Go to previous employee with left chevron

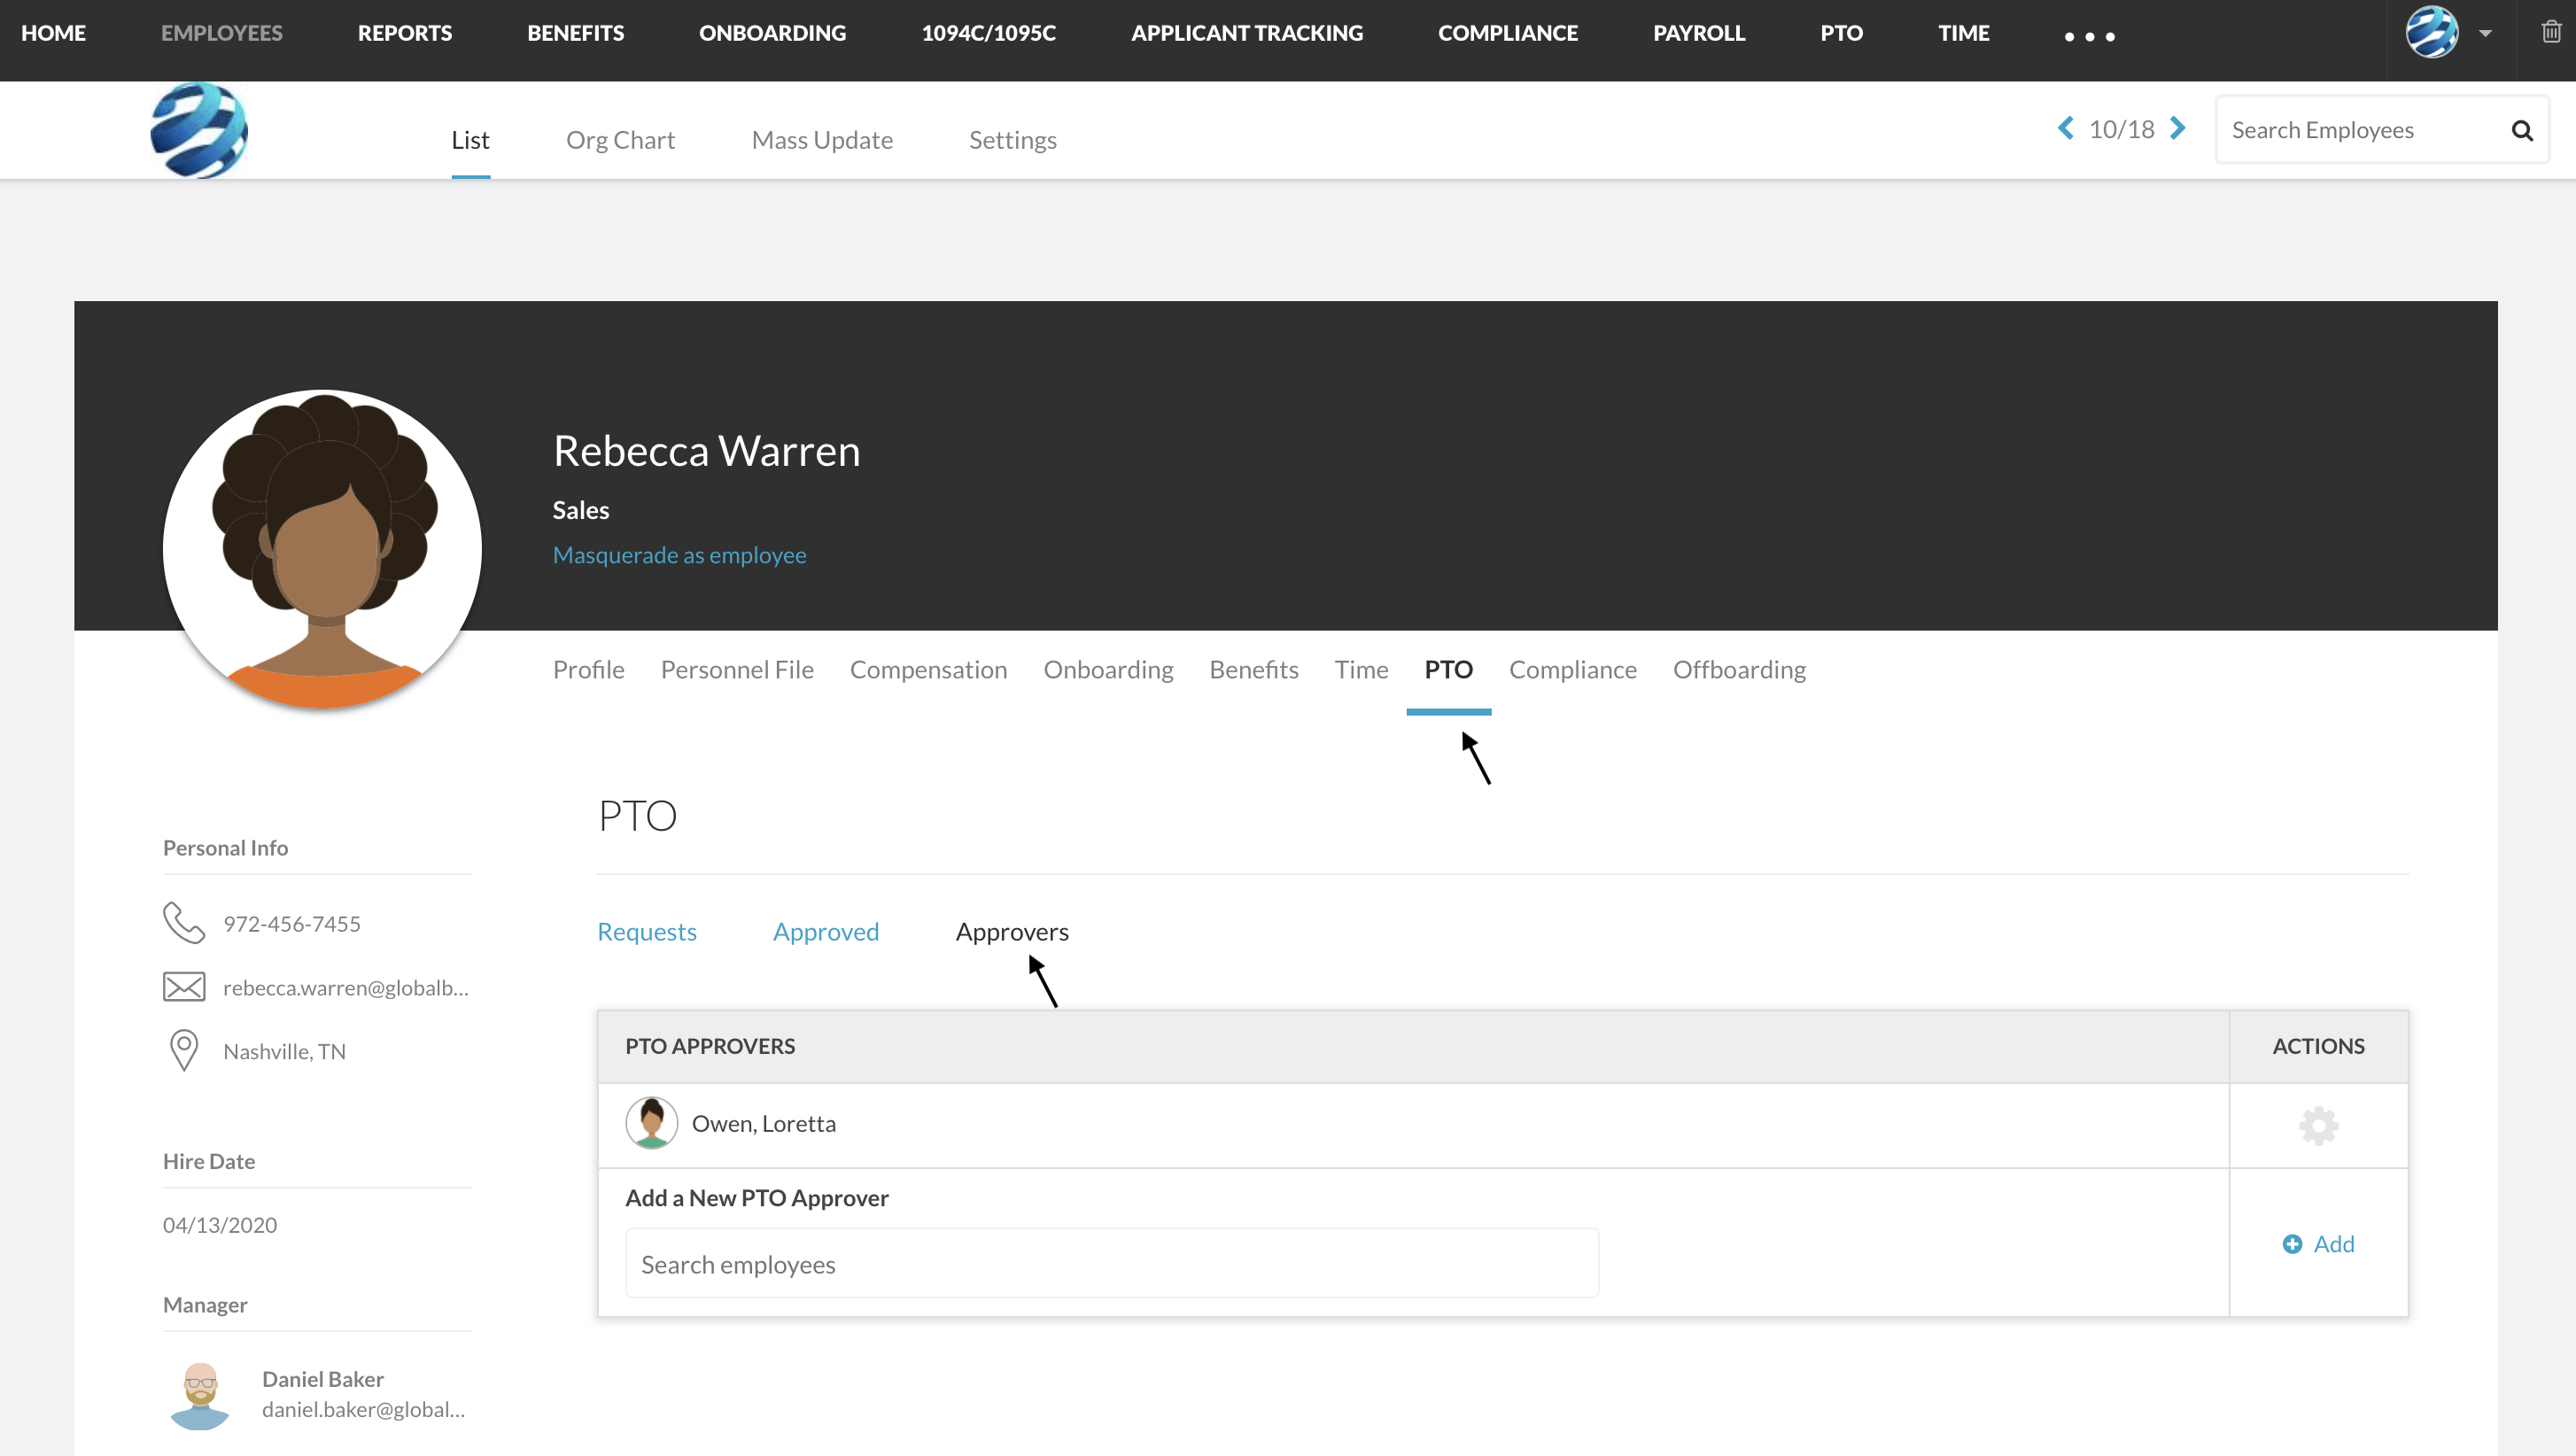tap(2066, 129)
